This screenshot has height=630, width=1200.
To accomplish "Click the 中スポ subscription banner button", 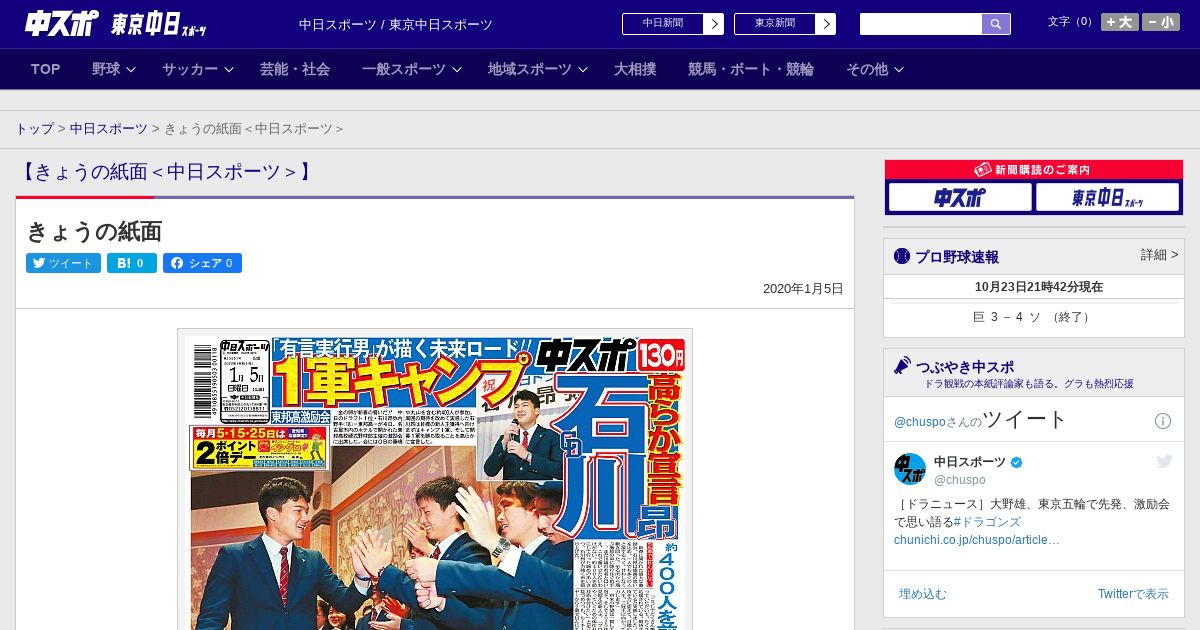I will 960,198.
